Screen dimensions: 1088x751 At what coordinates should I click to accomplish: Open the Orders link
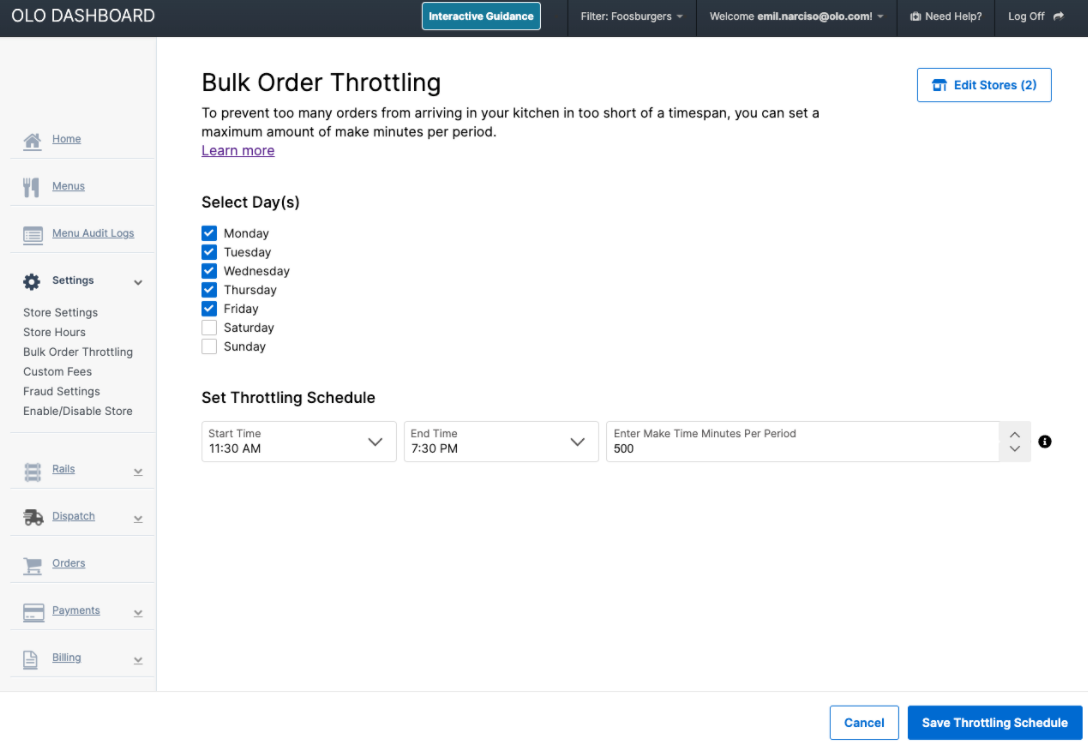68,563
